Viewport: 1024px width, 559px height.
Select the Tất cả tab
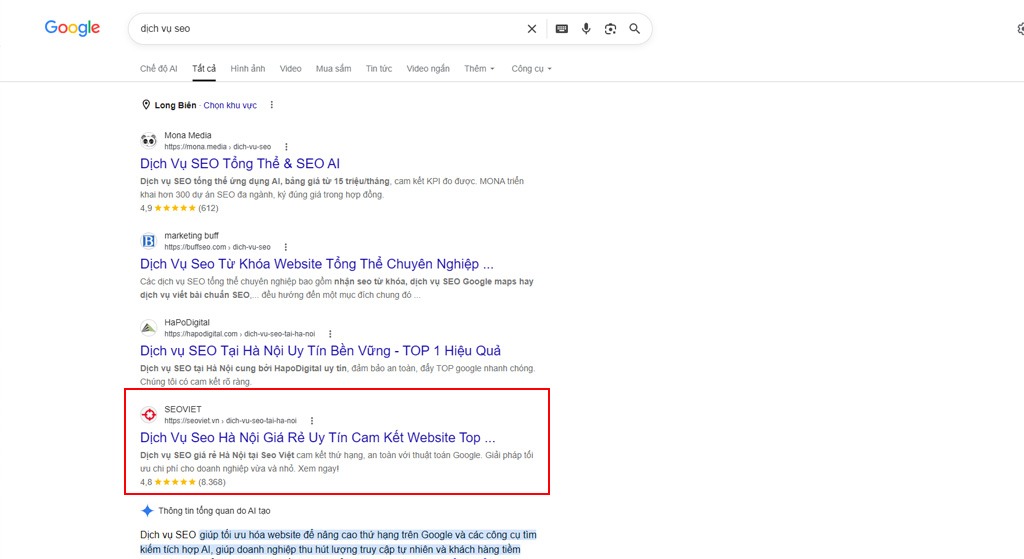(x=204, y=69)
